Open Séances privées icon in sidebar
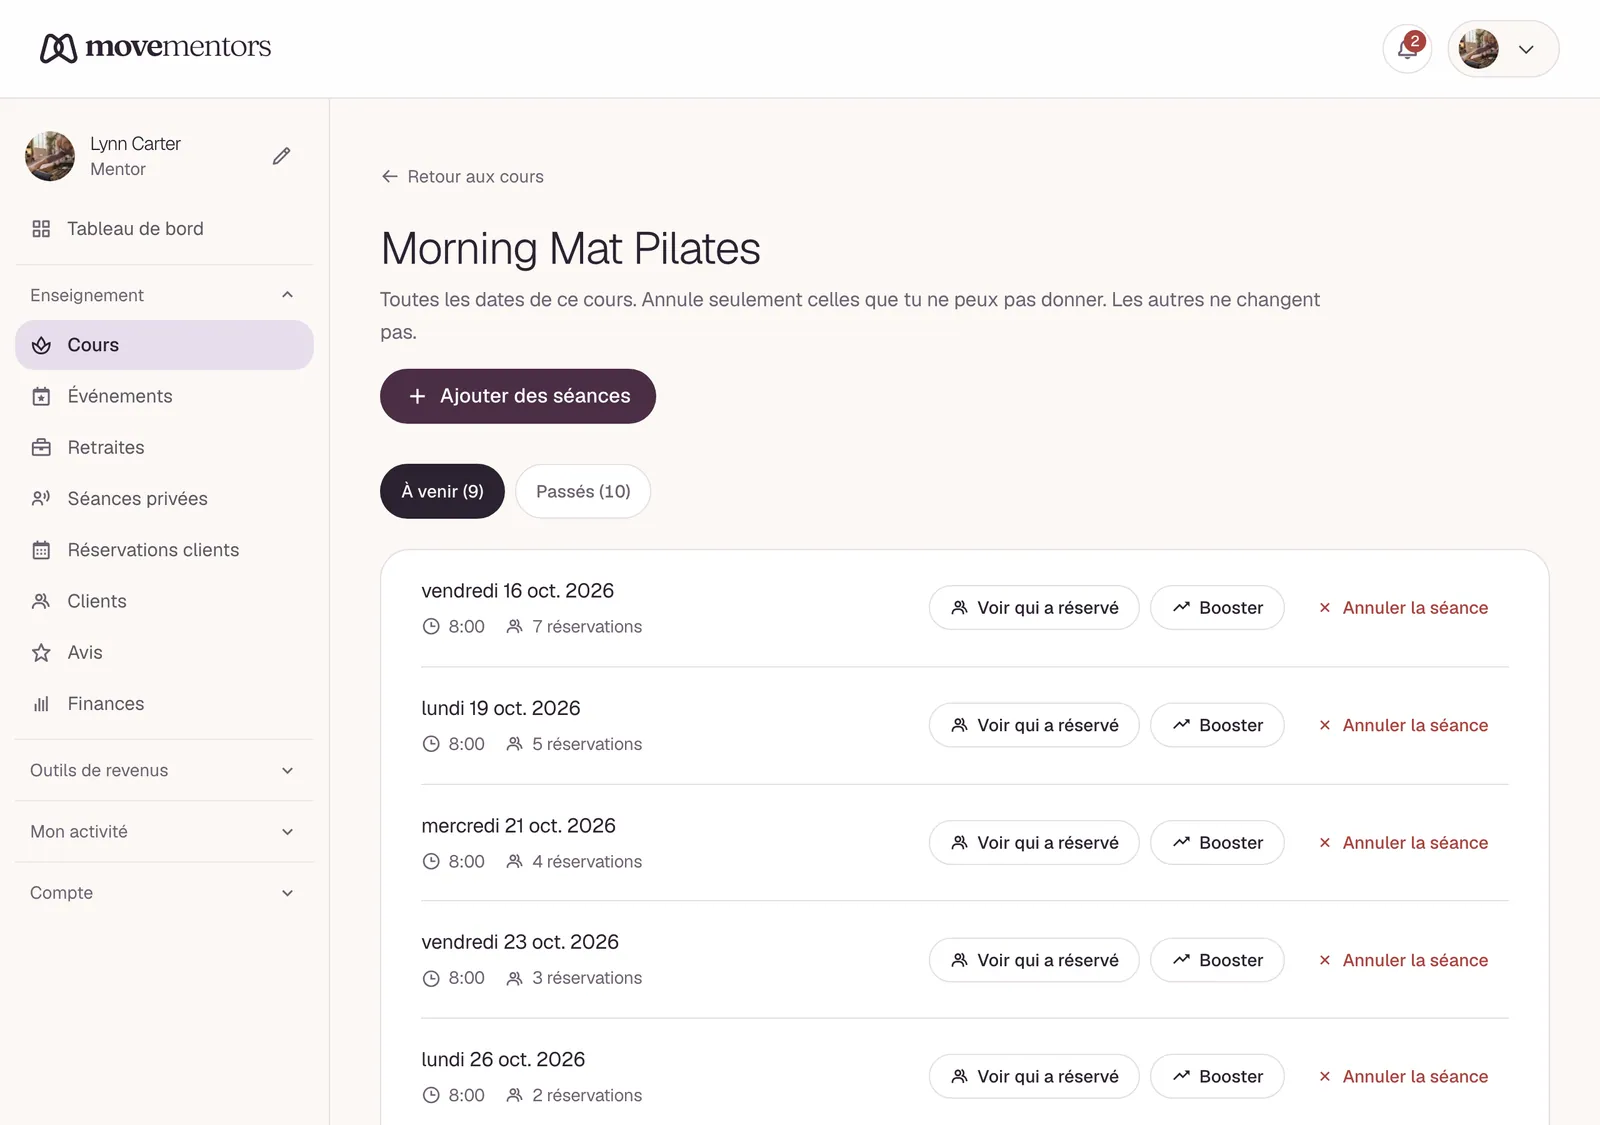Viewport: 1600px width, 1125px height. pos(41,499)
